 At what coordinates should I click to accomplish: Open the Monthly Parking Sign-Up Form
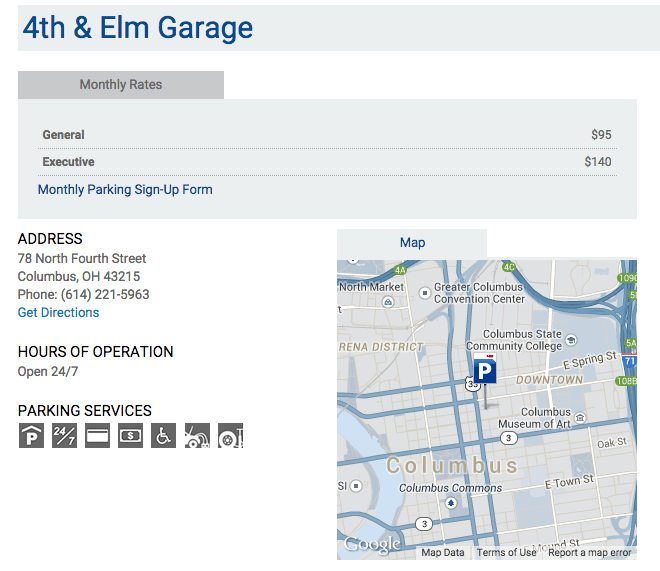[125, 190]
